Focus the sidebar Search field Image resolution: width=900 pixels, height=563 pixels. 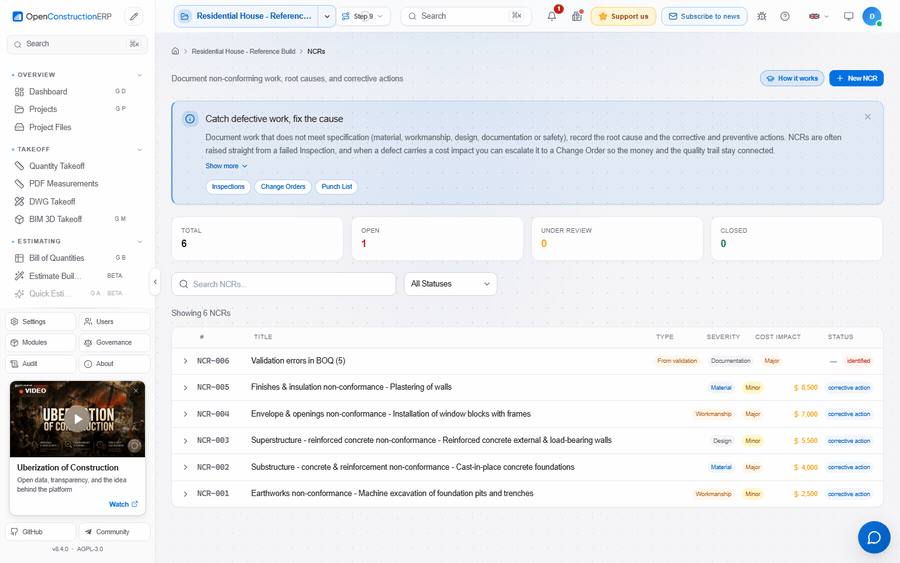(77, 44)
